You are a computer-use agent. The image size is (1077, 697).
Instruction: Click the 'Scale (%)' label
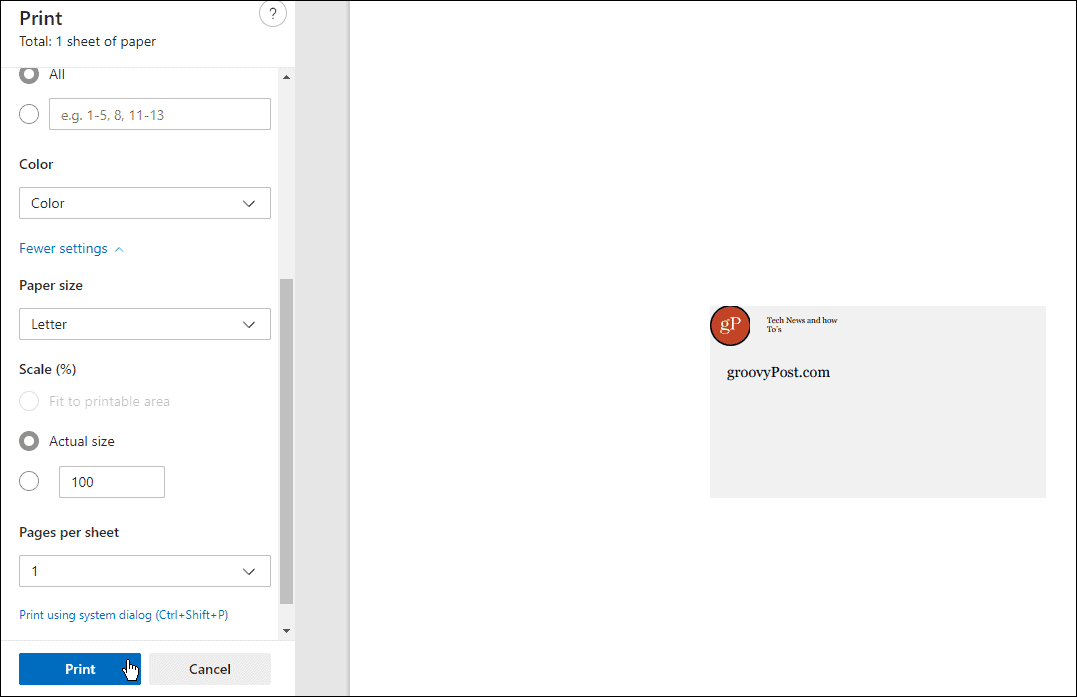click(47, 369)
